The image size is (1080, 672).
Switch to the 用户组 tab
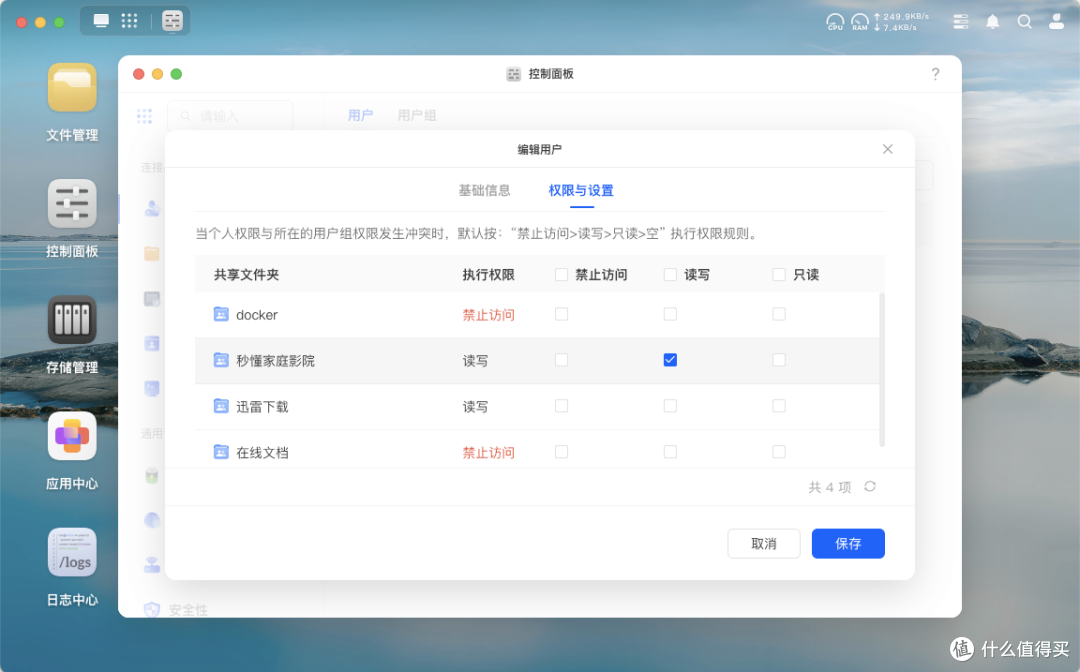coord(417,116)
